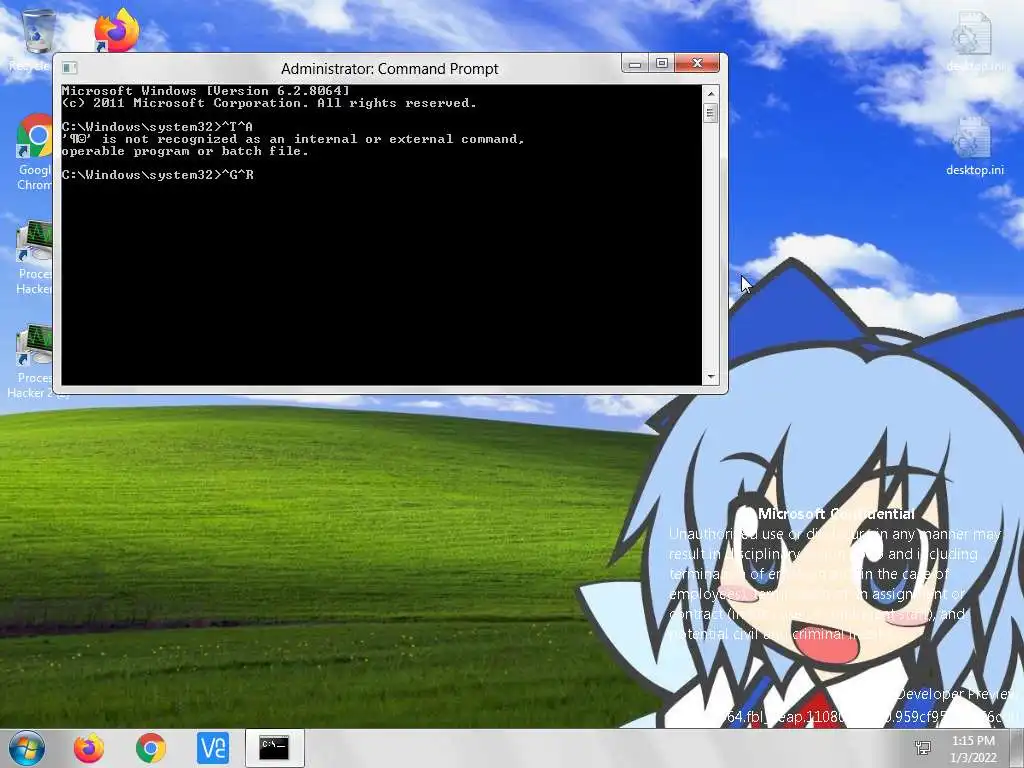
Task: Click the Command Prompt scrollbar up arrow
Action: 711,93
